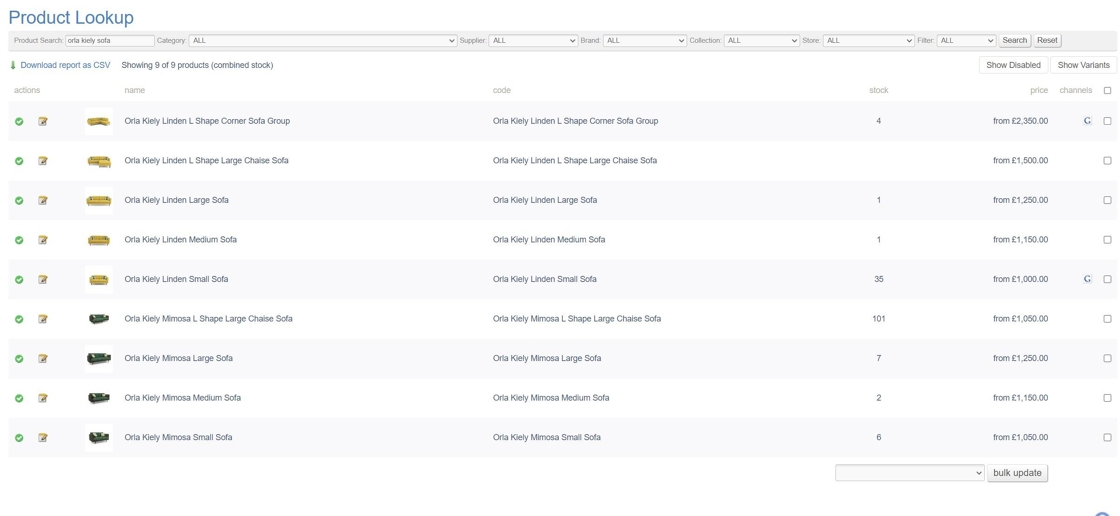This screenshot has width=1120, height=516.
Task: Open thumbnail of Mimosa Large Sofa
Action: pyautogui.click(x=99, y=359)
